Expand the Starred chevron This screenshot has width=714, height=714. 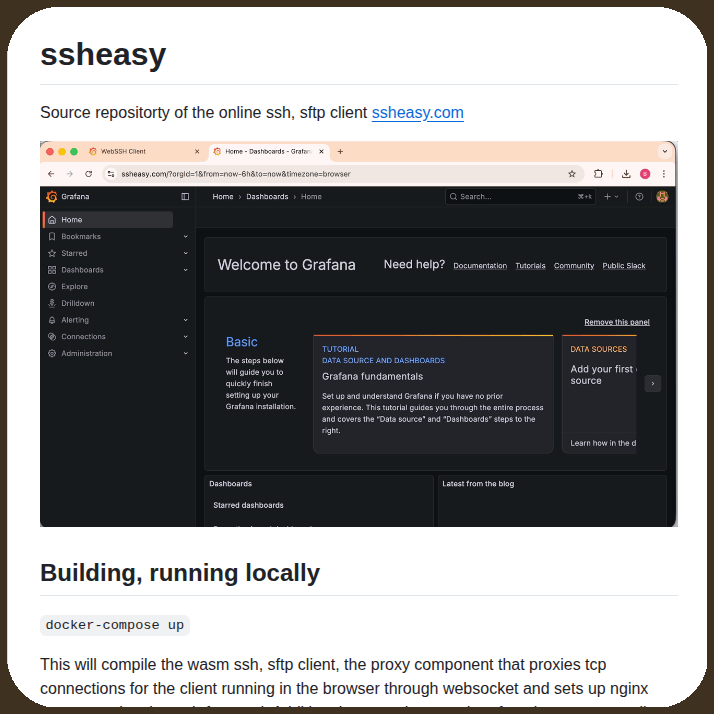[x=185, y=253]
